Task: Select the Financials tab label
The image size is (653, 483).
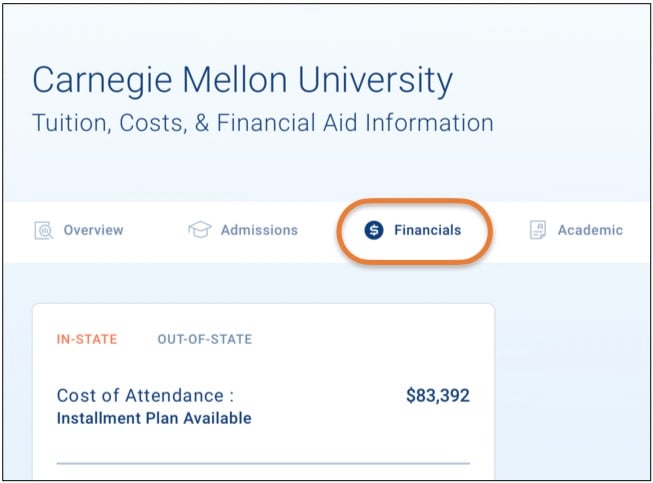Action: (x=427, y=230)
